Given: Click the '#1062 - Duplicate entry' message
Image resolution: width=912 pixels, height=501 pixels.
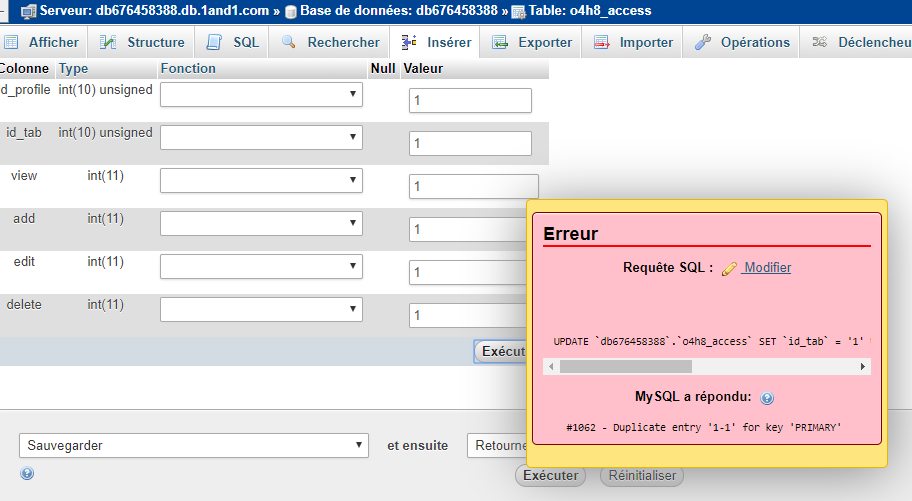Looking at the screenshot, I should 704,428.
